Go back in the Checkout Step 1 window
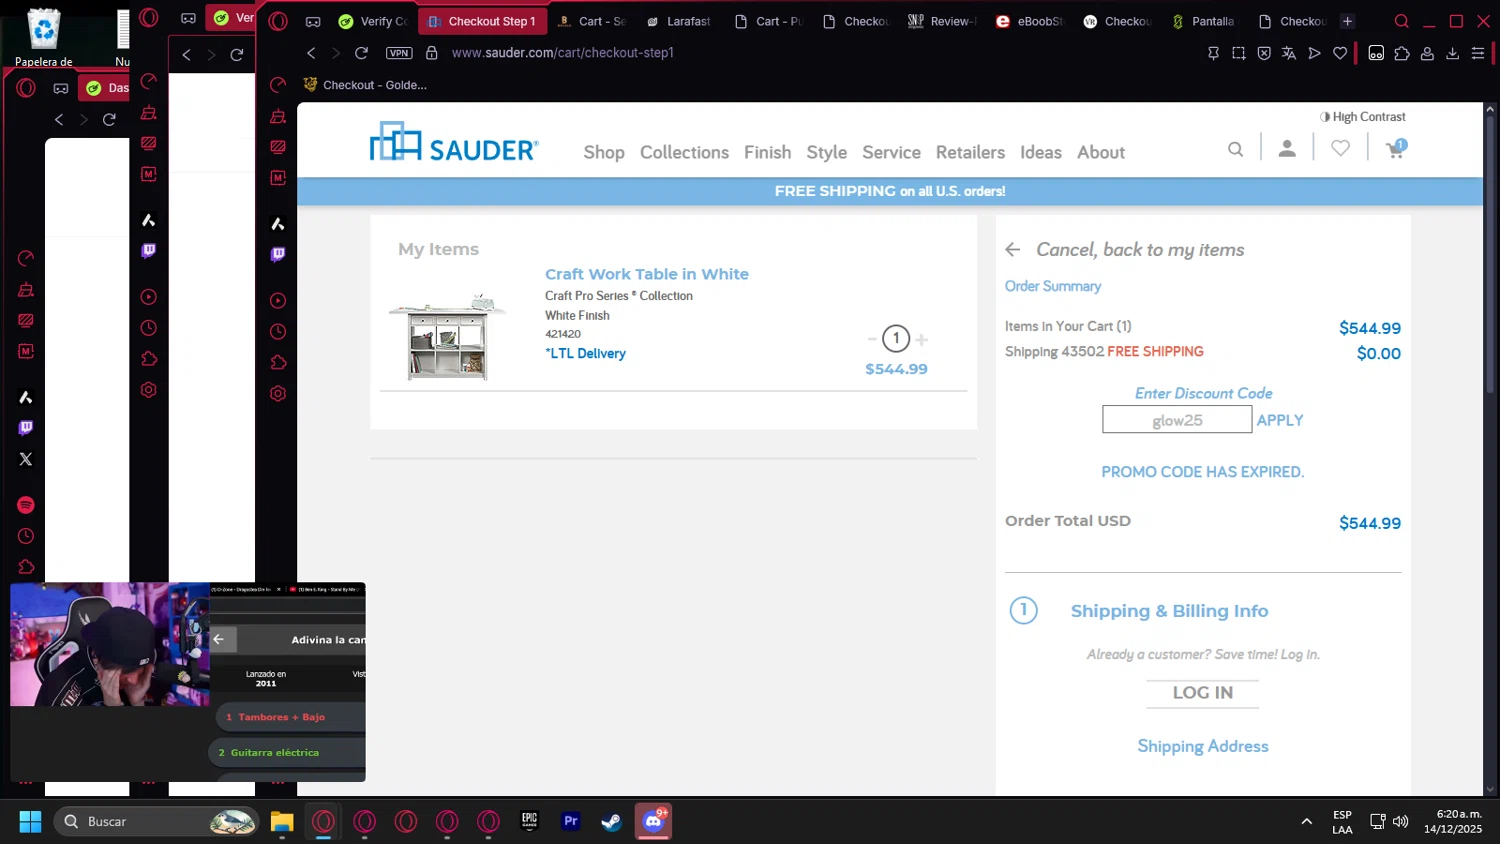Screen dimensions: 1500x844 coord(311,53)
